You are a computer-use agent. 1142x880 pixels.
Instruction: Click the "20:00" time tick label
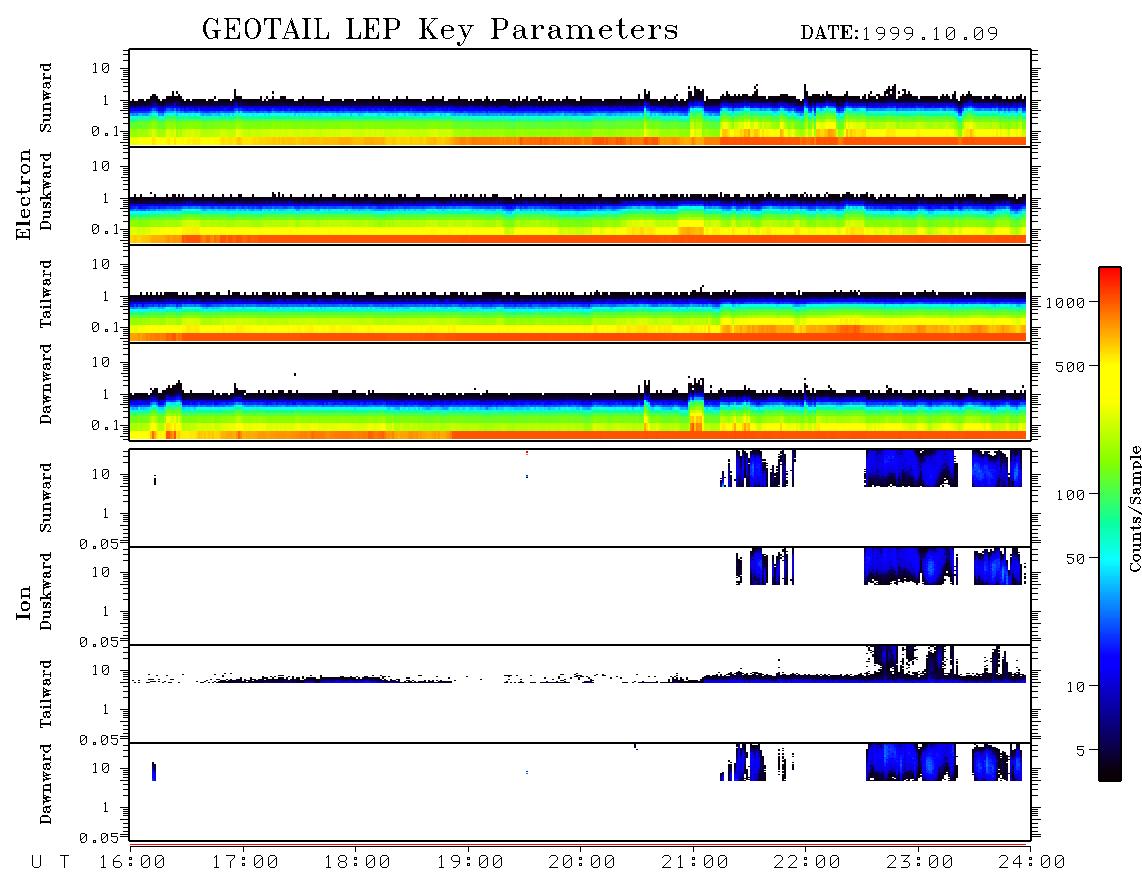582,863
